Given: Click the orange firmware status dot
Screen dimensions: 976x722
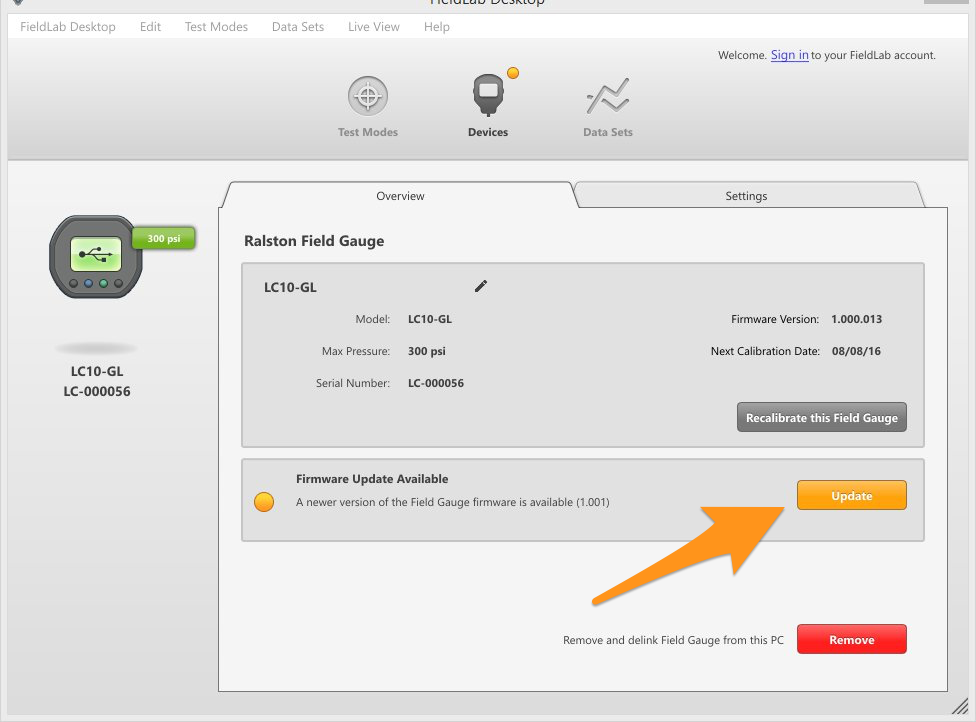Looking at the screenshot, I should pos(264,502).
